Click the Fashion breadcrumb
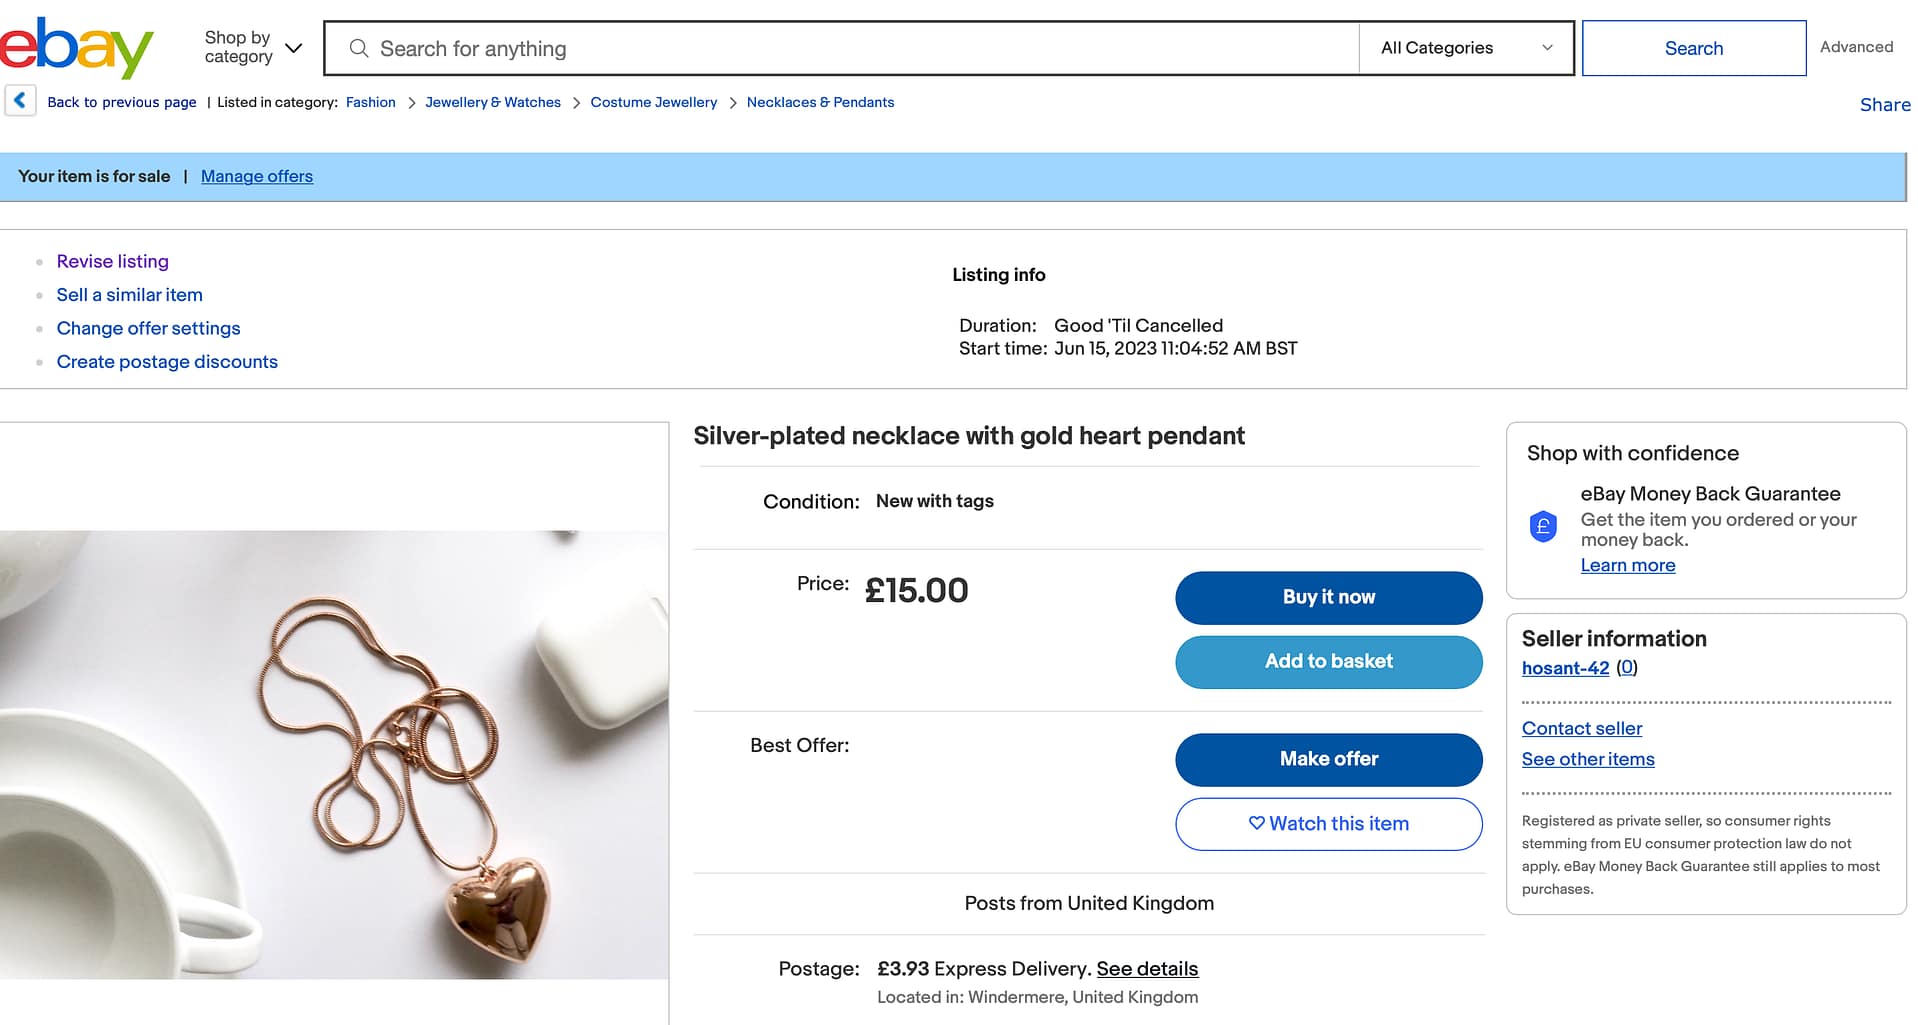The width and height of the screenshot is (1918, 1025). 371,102
